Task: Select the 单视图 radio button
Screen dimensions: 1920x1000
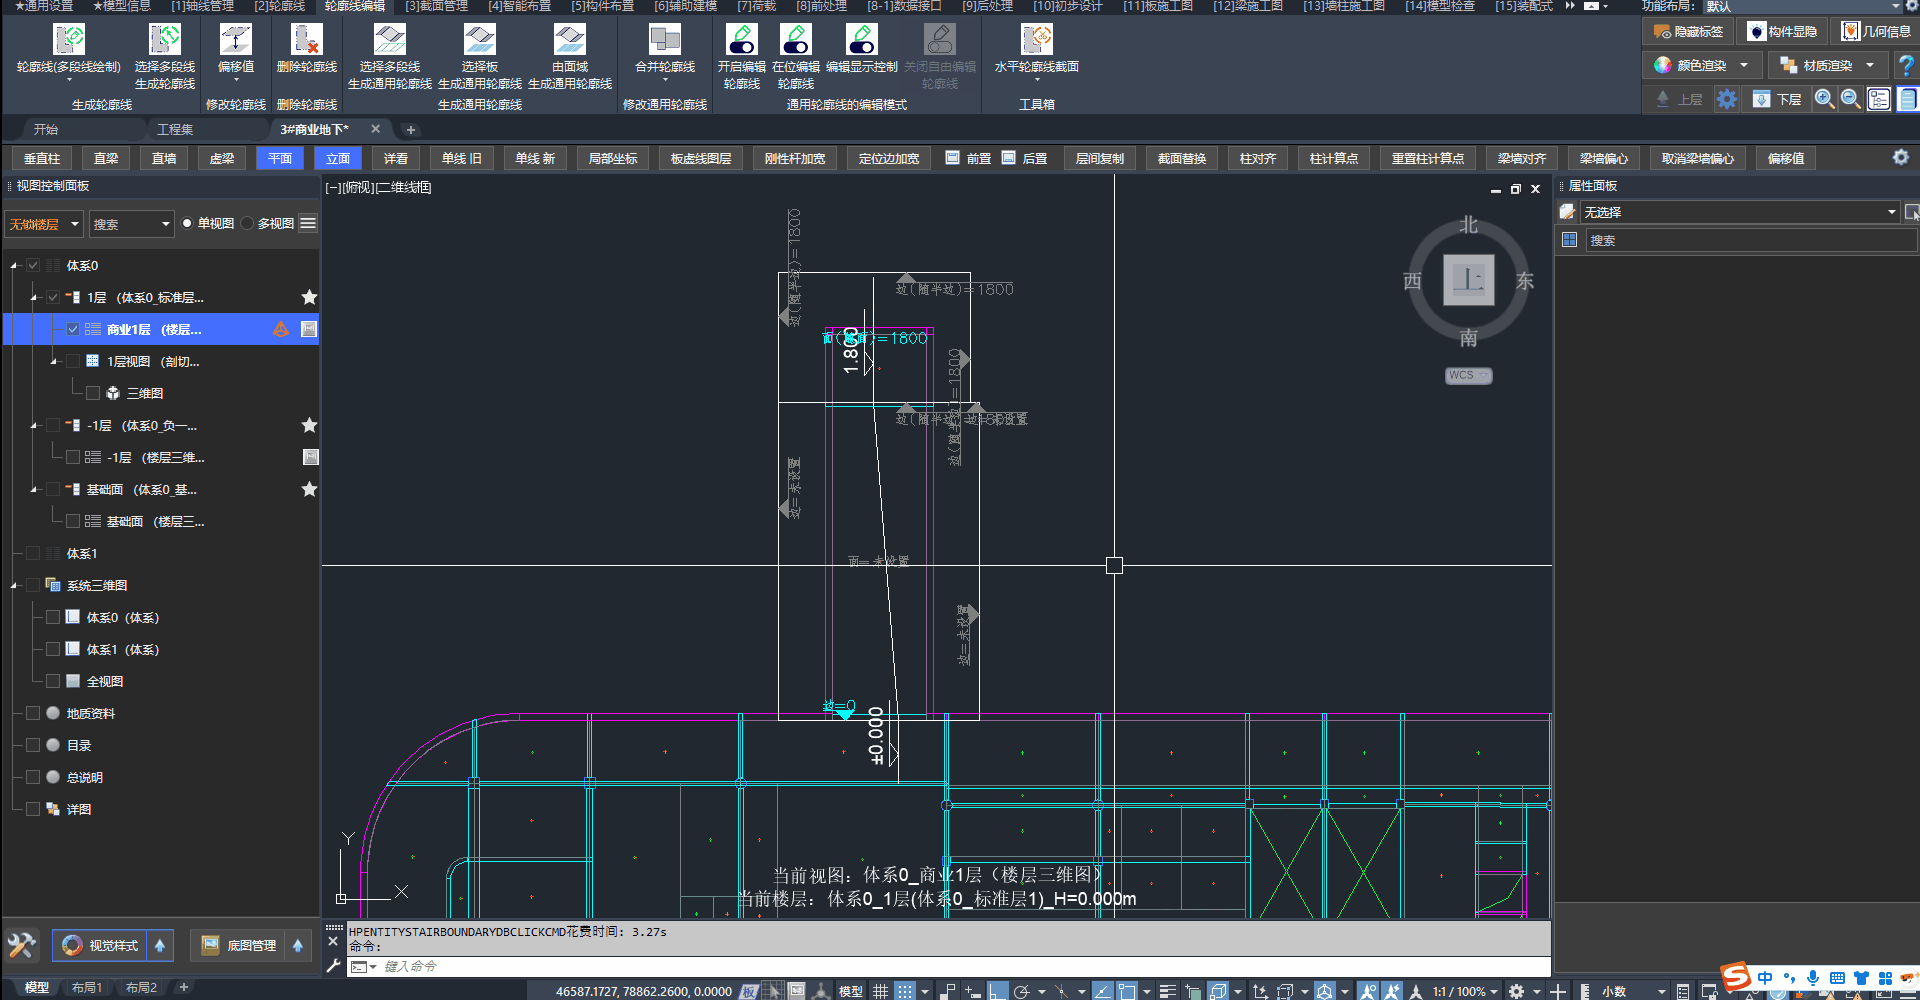Action: click(x=187, y=224)
